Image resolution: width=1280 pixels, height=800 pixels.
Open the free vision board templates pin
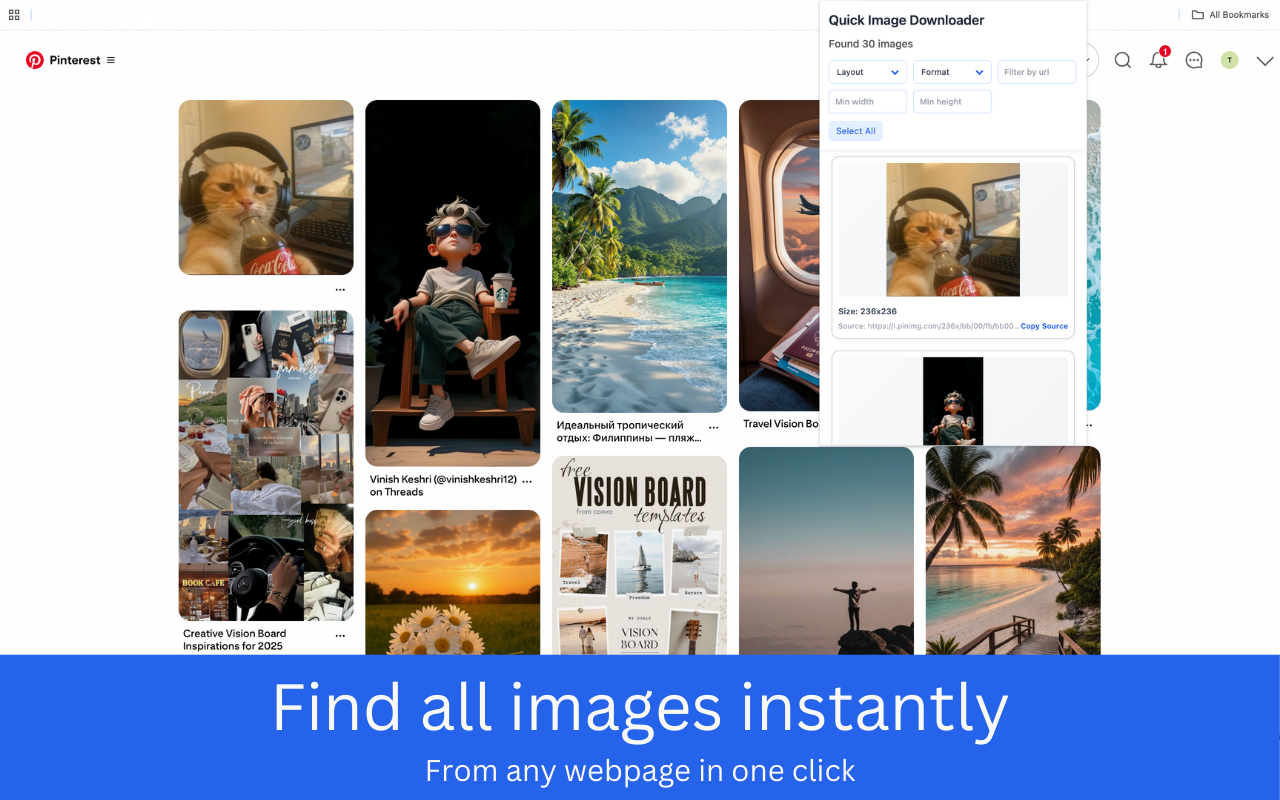coord(640,555)
